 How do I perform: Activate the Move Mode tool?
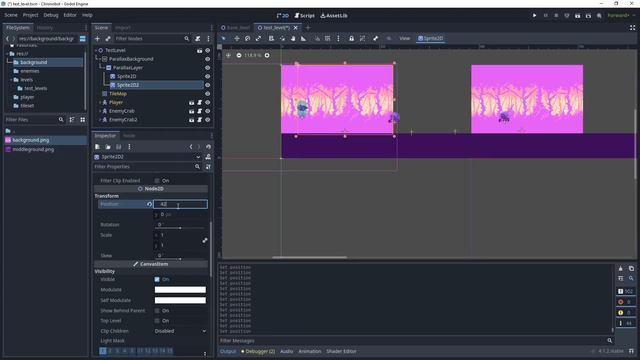237,38
